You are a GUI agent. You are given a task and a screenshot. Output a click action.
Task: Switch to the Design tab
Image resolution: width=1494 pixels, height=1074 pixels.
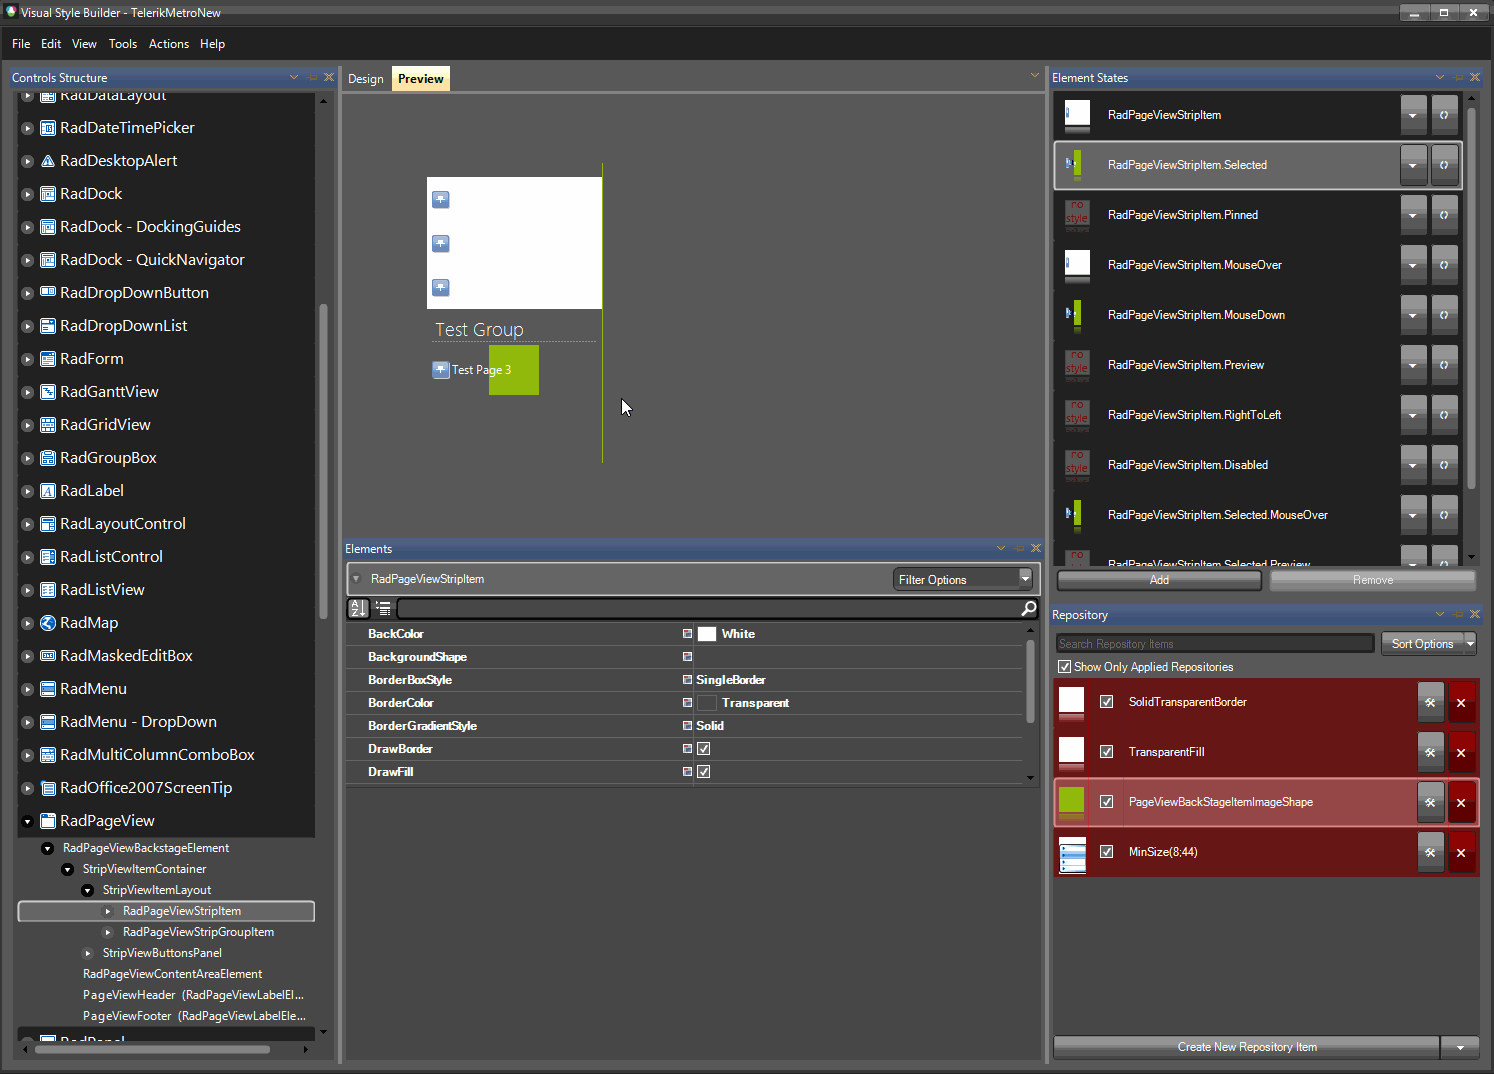tap(366, 79)
